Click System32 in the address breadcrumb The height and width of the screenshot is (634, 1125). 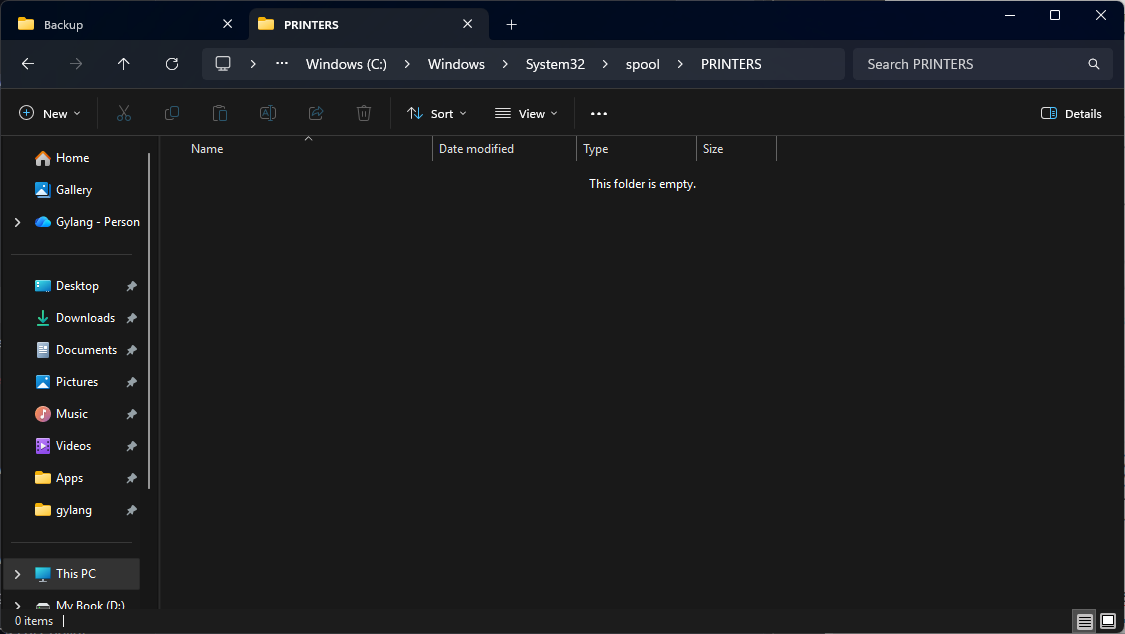click(555, 64)
